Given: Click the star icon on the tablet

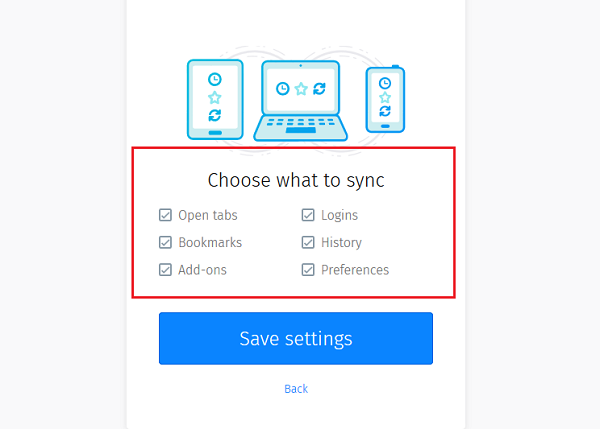Looking at the screenshot, I should [x=214, y=97].
